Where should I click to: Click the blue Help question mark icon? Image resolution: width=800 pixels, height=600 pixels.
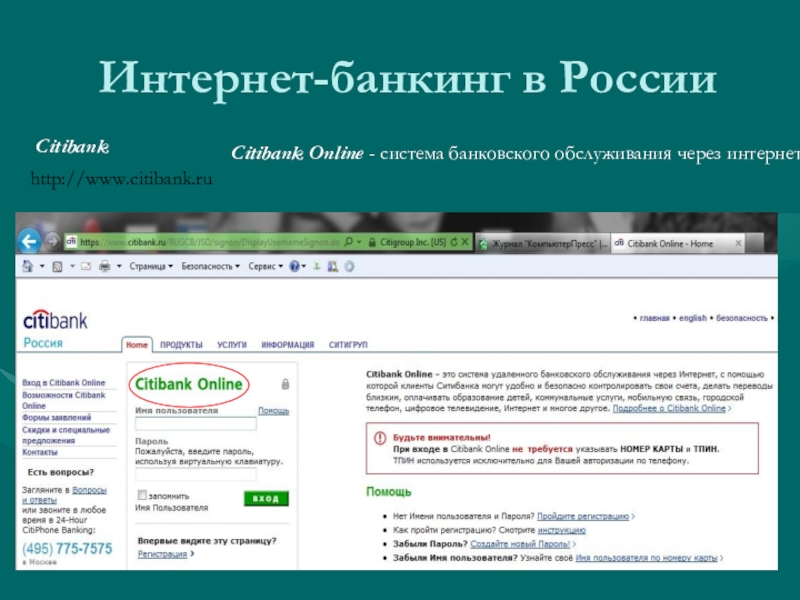pyautogui.click(x=294, y=266)
